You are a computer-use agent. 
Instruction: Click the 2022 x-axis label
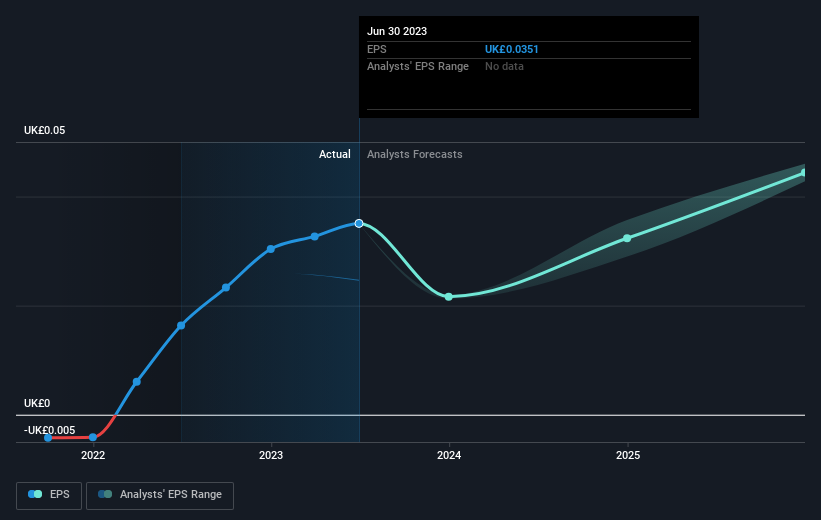[x=93, y=455]
